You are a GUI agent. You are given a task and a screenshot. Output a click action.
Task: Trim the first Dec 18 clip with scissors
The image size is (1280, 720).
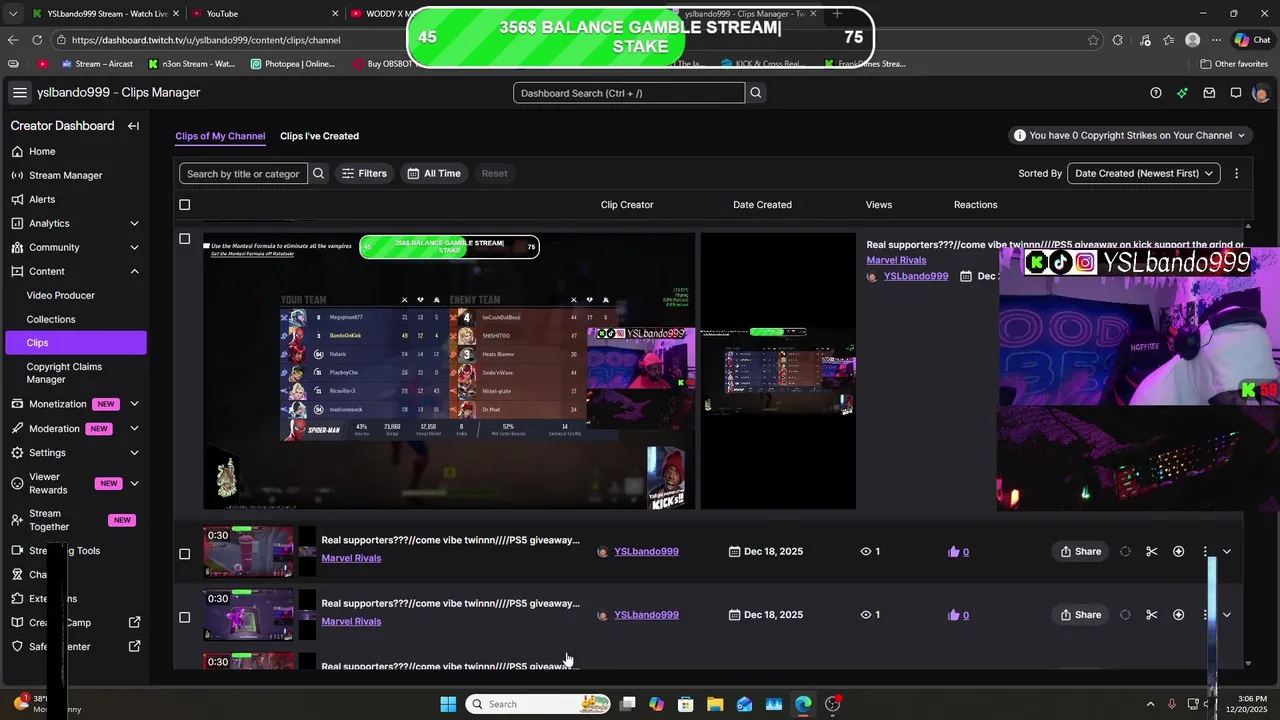[1151, 551]
